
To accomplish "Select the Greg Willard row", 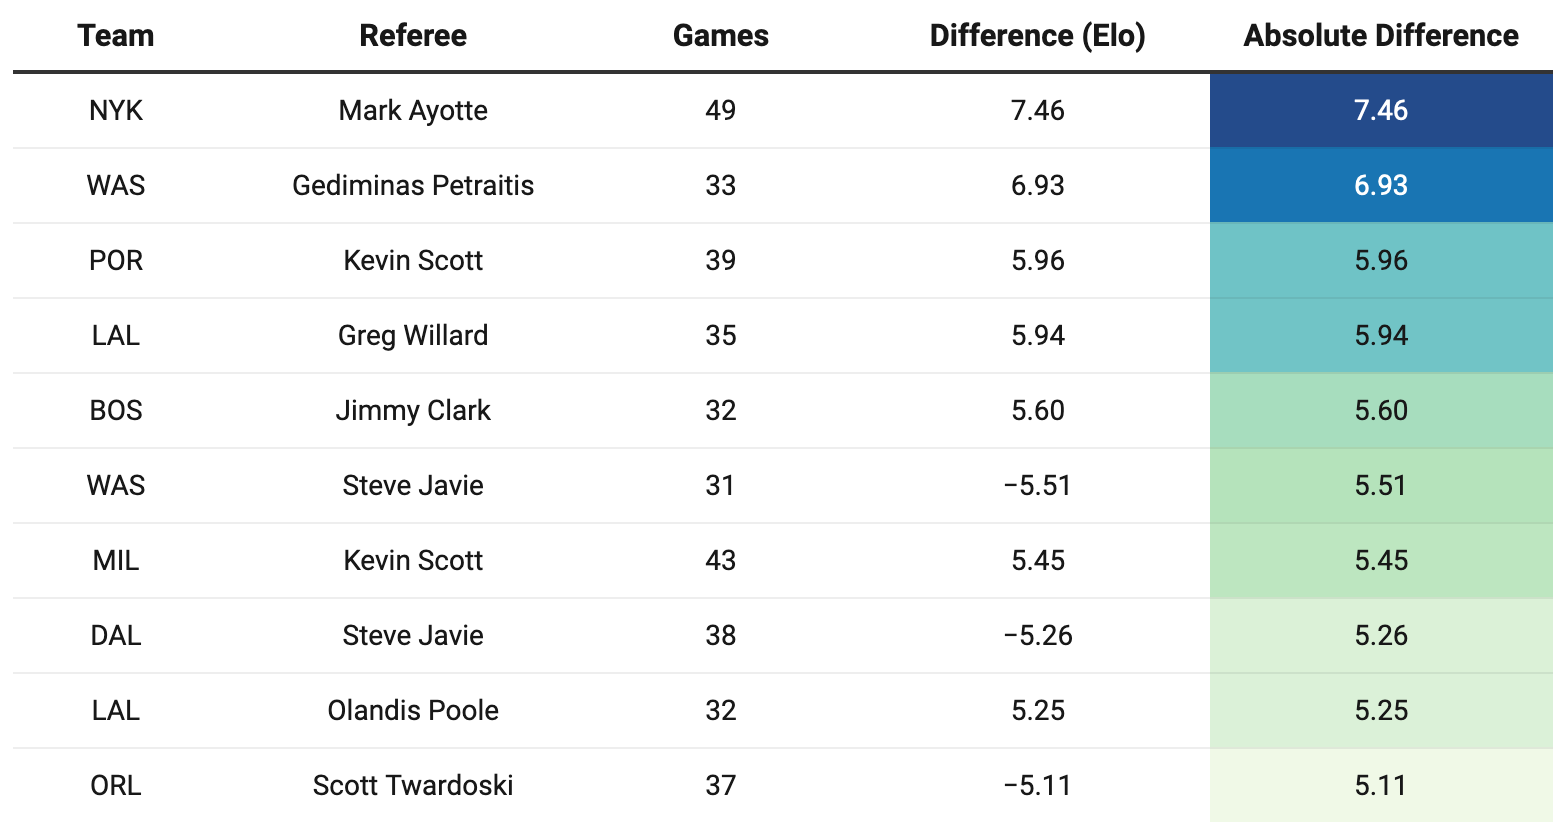I will (783, 335).
